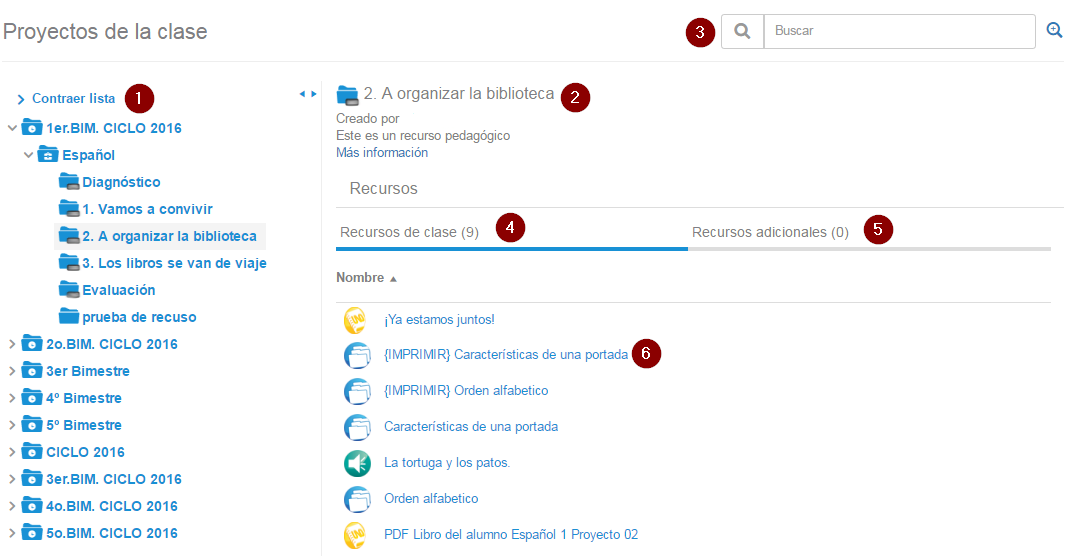Select the Recursos de clase tab

point(409,232)
